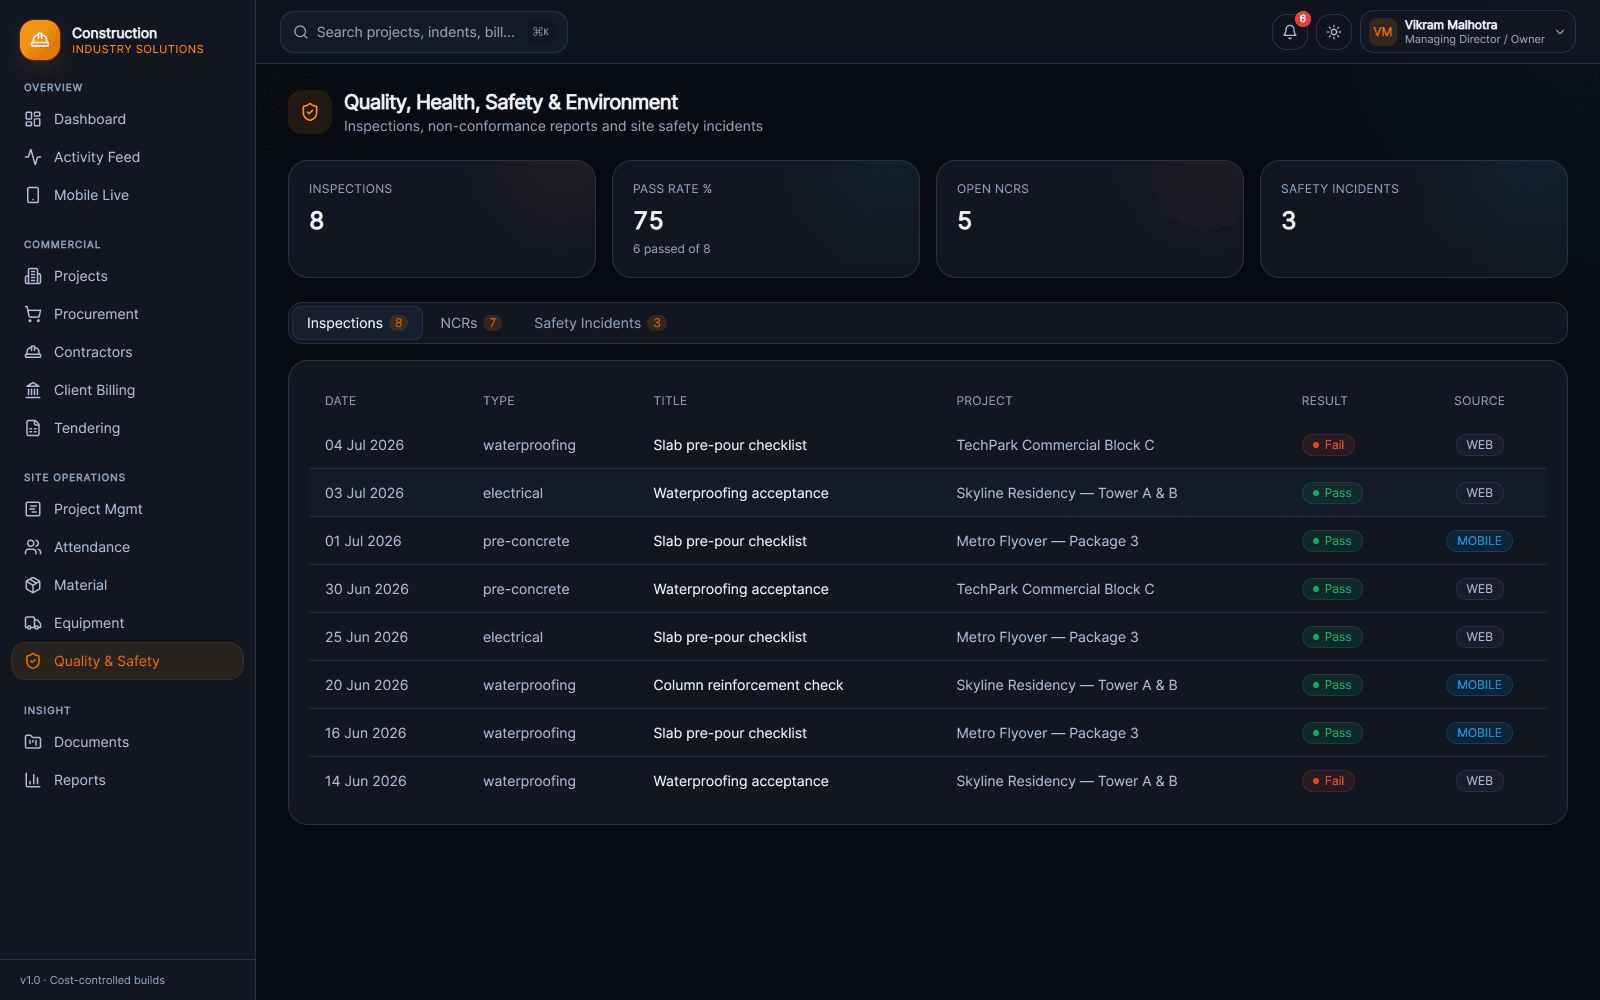Image resolution: width=1600 pixels, height=1000 pixels.
Task: Click the '6 passed of 8' text
Action: 671,249
